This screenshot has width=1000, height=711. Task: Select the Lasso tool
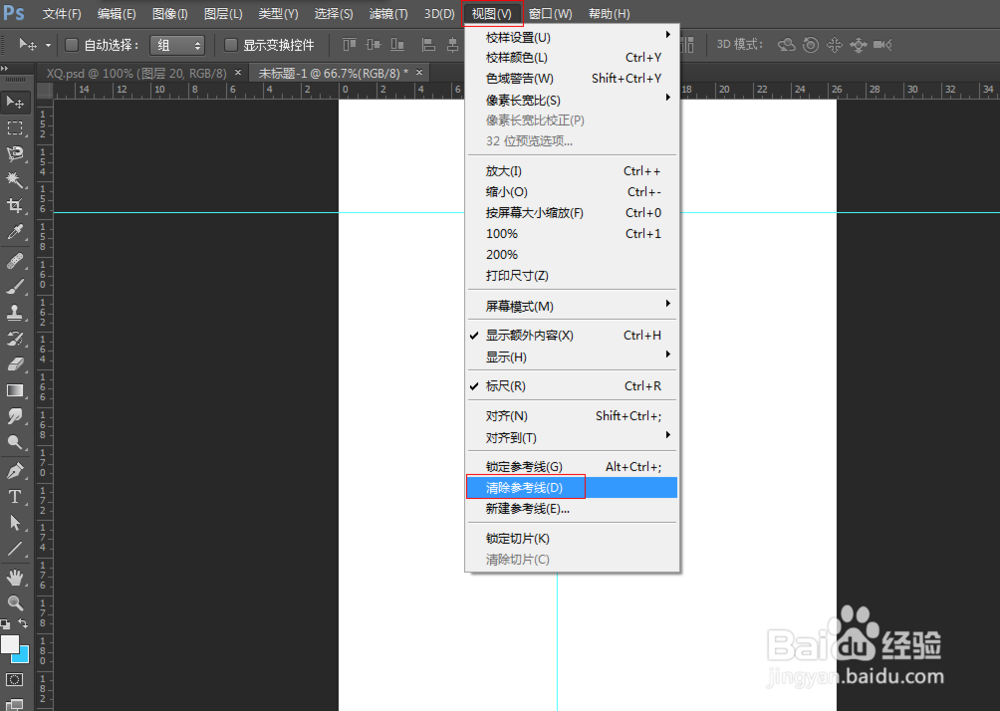point(15,154)
